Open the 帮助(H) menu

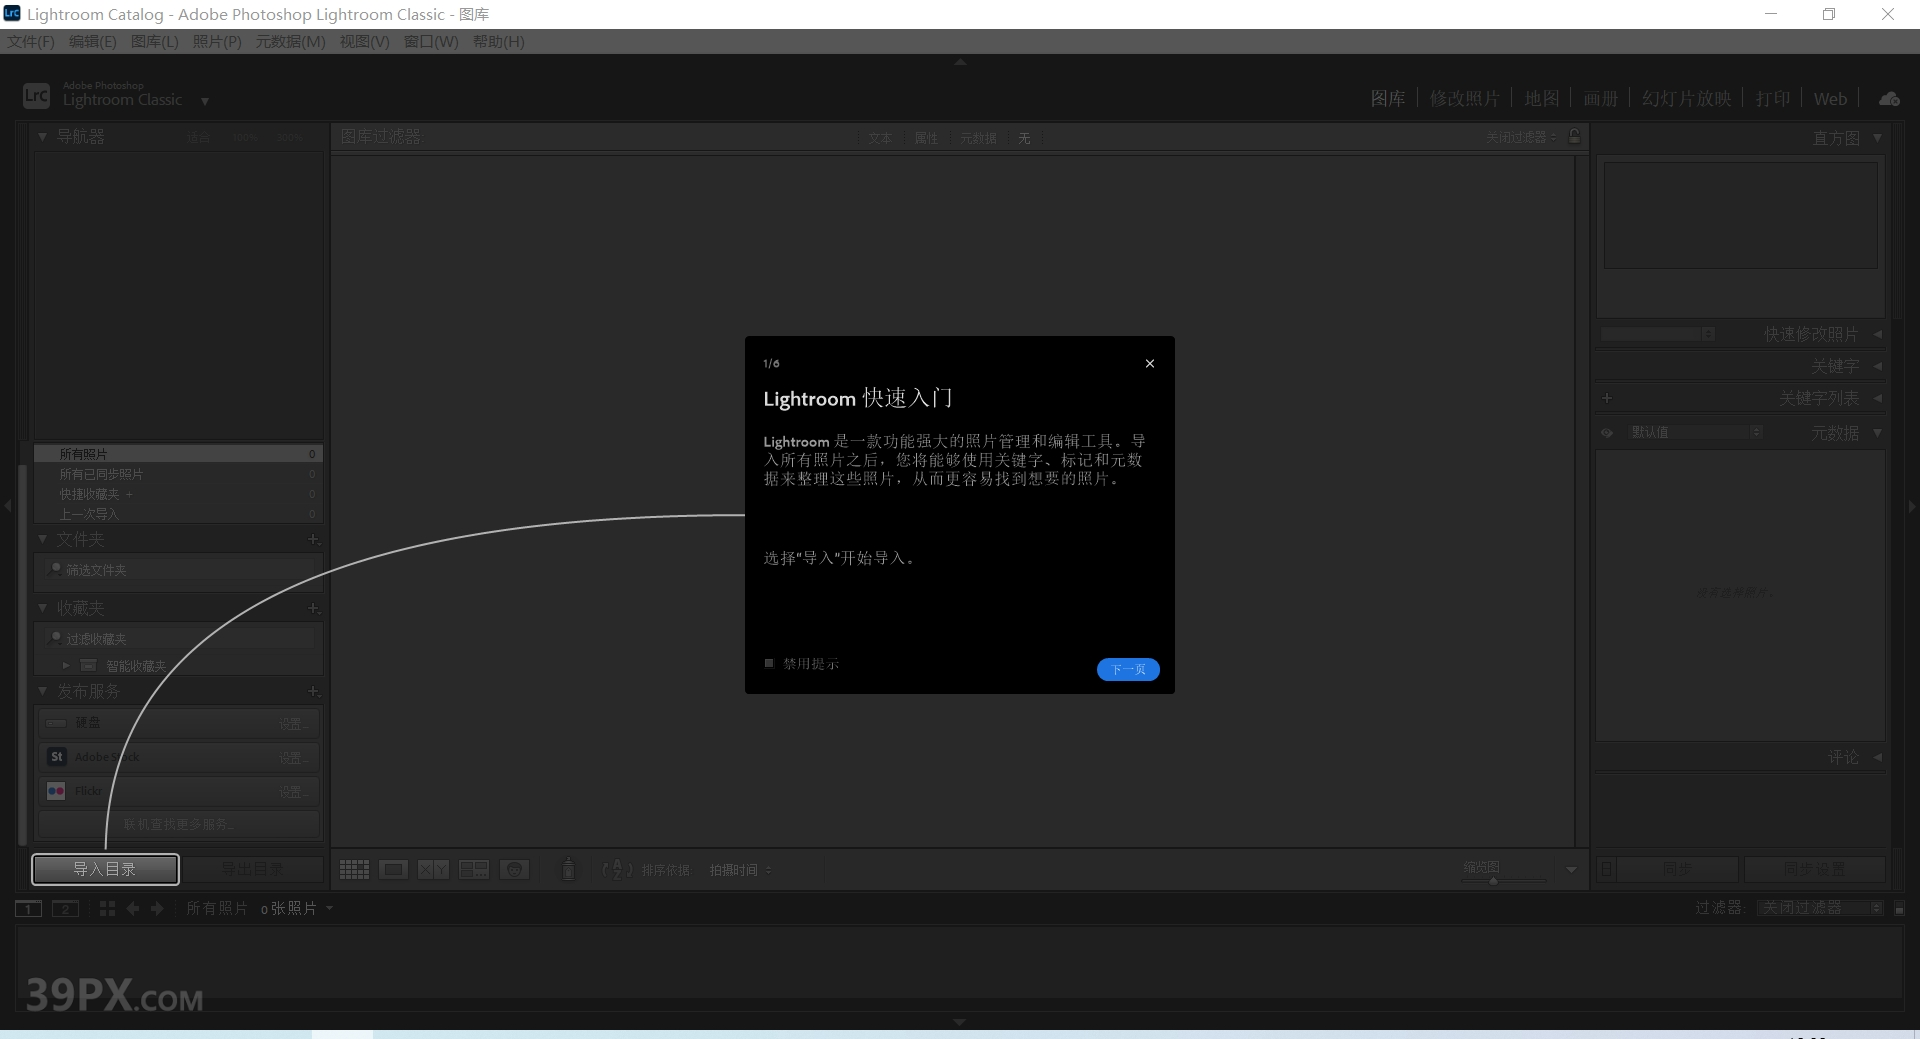(x=498, y=41)
